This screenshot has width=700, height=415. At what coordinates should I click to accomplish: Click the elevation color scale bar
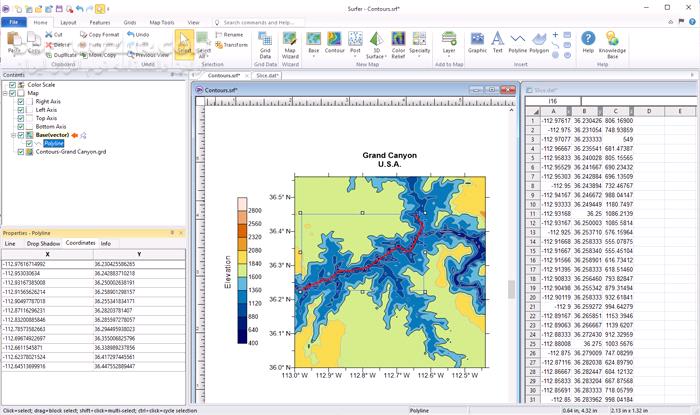[242, 272]
